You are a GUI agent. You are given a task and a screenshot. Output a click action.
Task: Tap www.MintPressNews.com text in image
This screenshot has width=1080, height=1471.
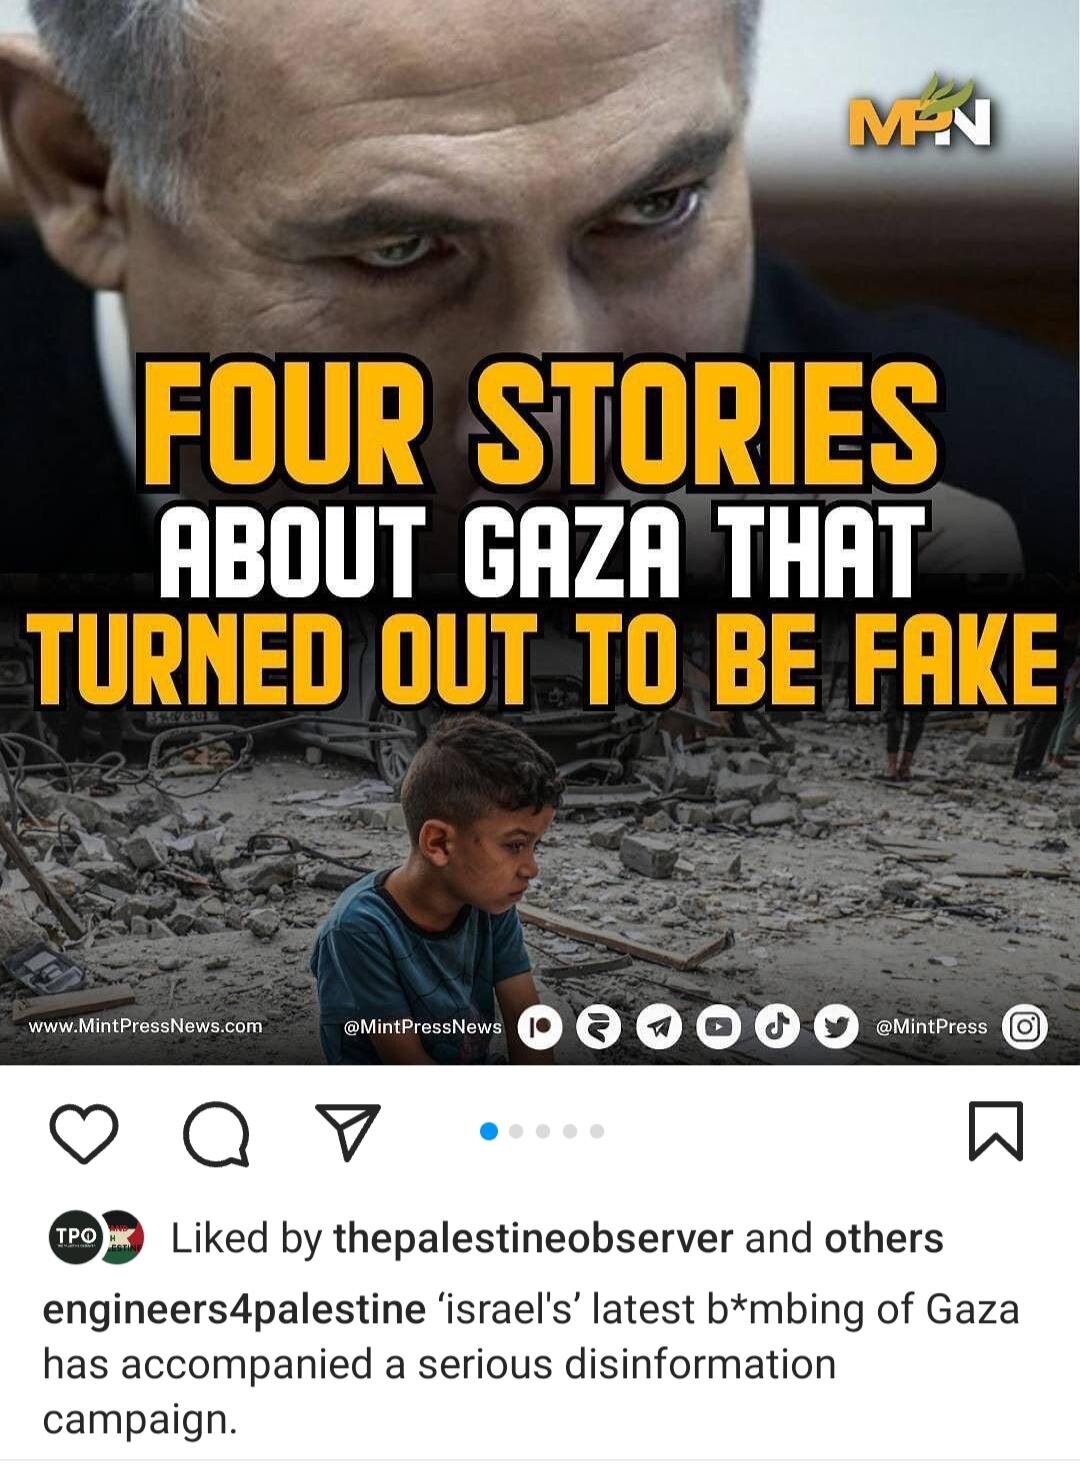point(146,1026)
